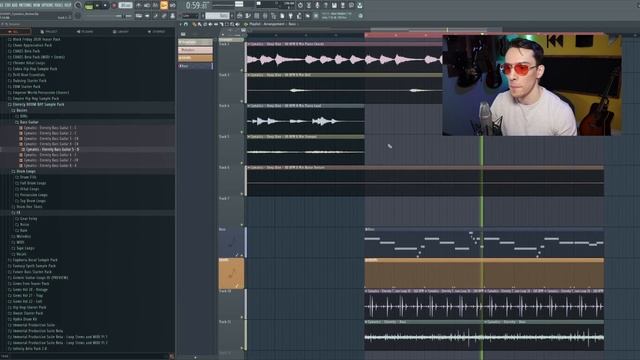The image size is (640, 360).
Task: Select the Playback speaker tool in the playlist
Action: tap(237, 24)
